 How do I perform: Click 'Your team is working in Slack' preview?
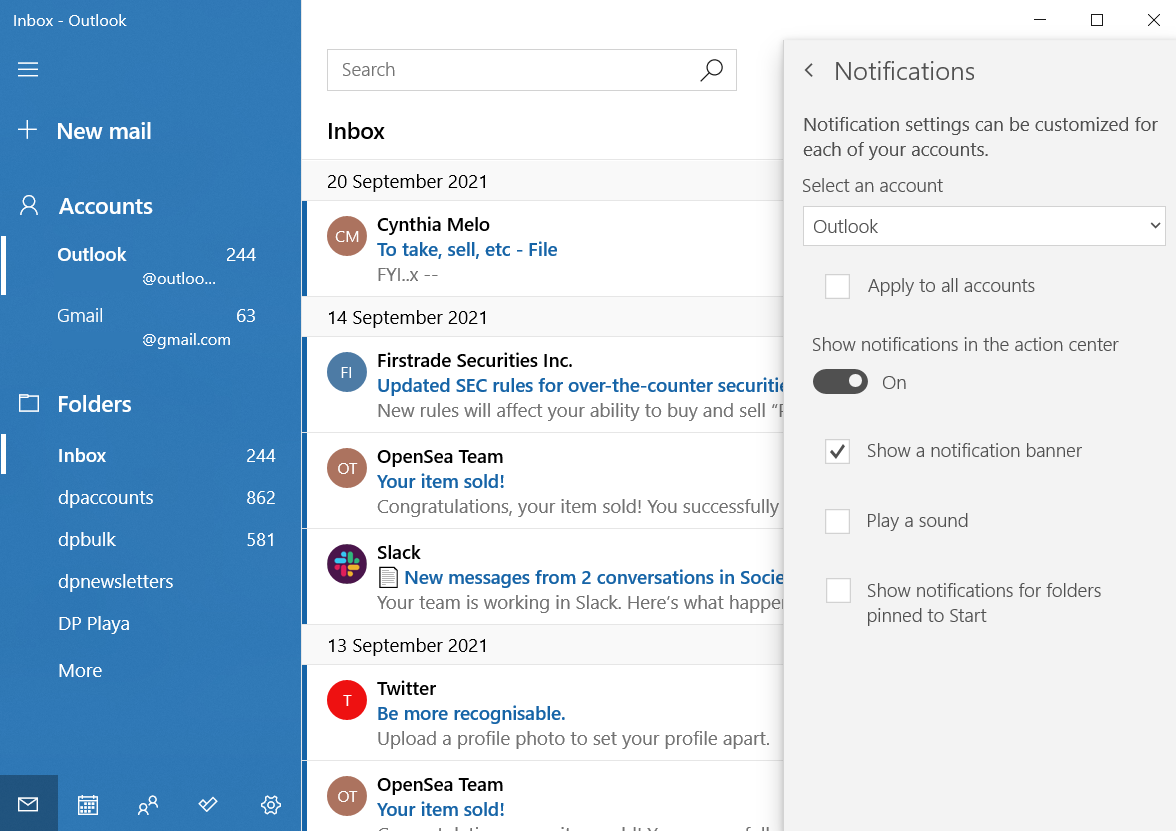[x=580, y=602]
